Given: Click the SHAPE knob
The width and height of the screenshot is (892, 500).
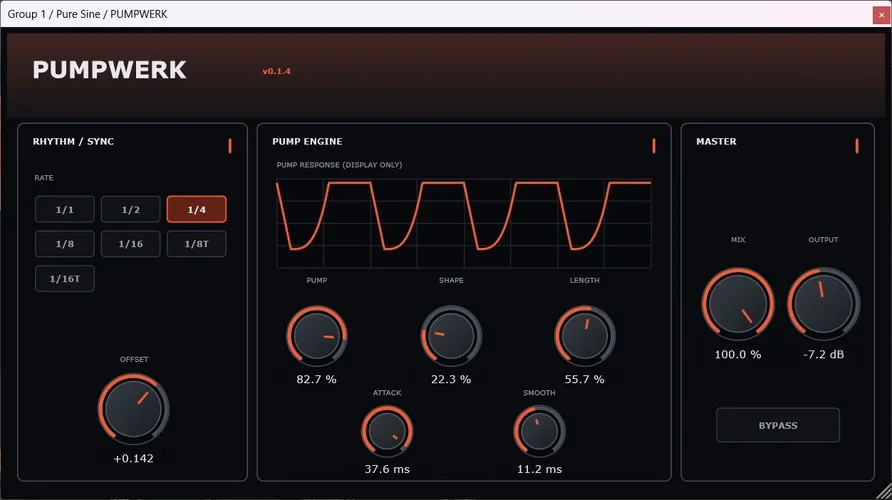Looking at the screenshot, I should pos(451,336).
